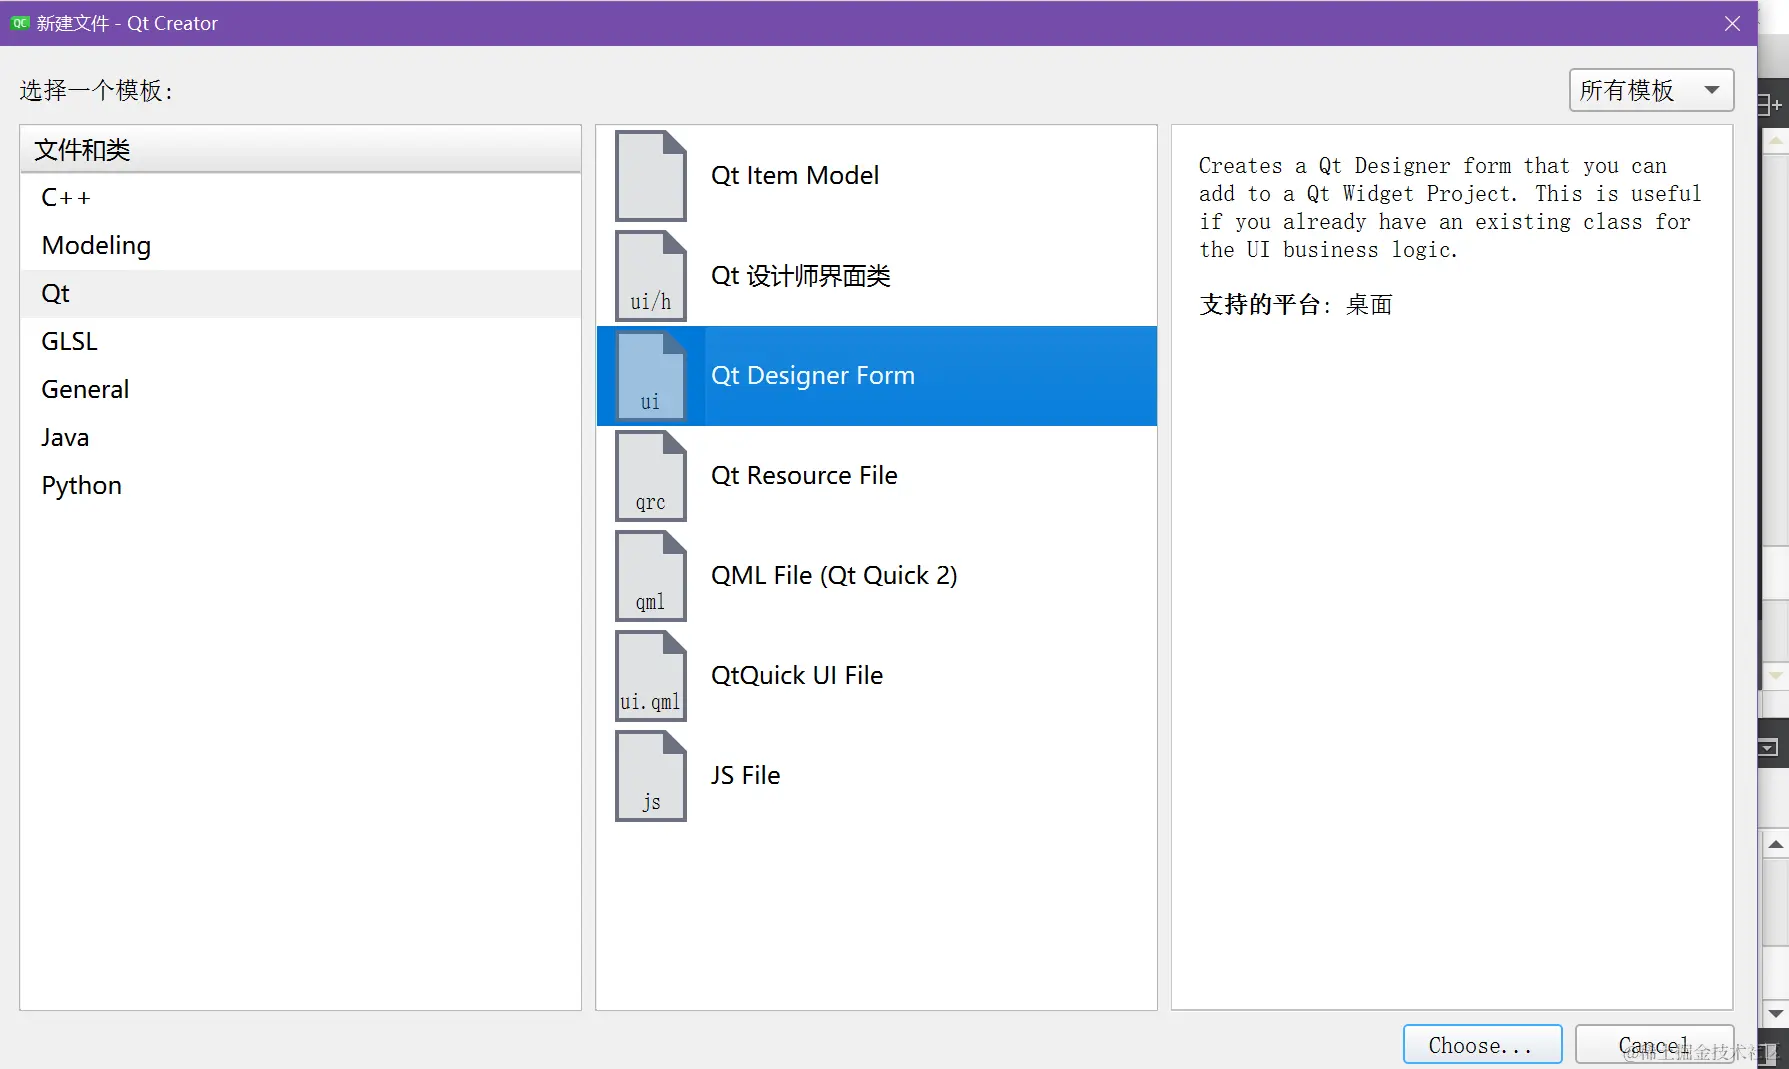
Task: Click the Qt Creator logo in the title bar
Action: (20, 23)
